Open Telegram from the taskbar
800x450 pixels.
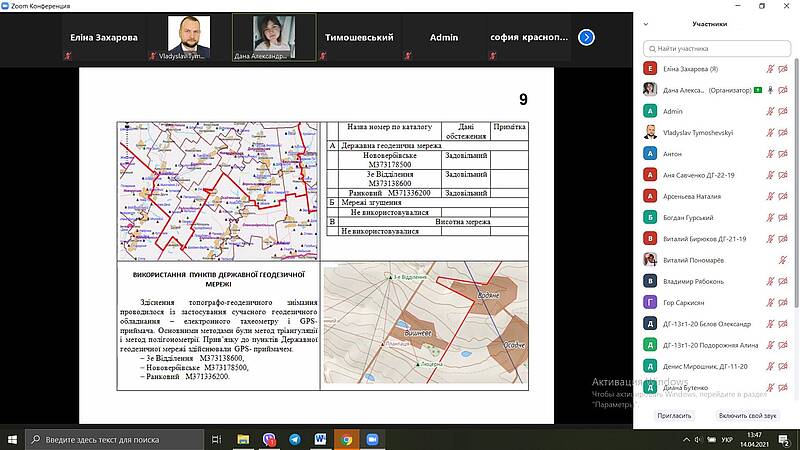295,439
